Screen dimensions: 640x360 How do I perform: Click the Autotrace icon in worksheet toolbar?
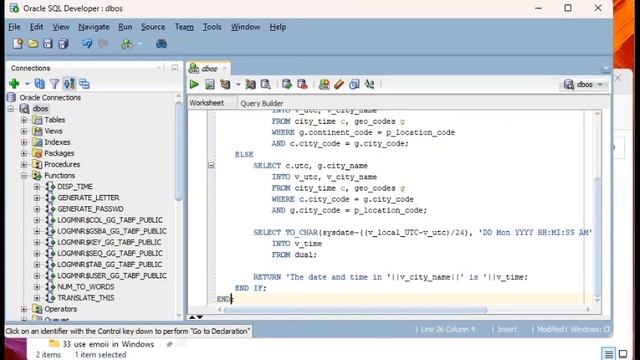click(250, 84)
